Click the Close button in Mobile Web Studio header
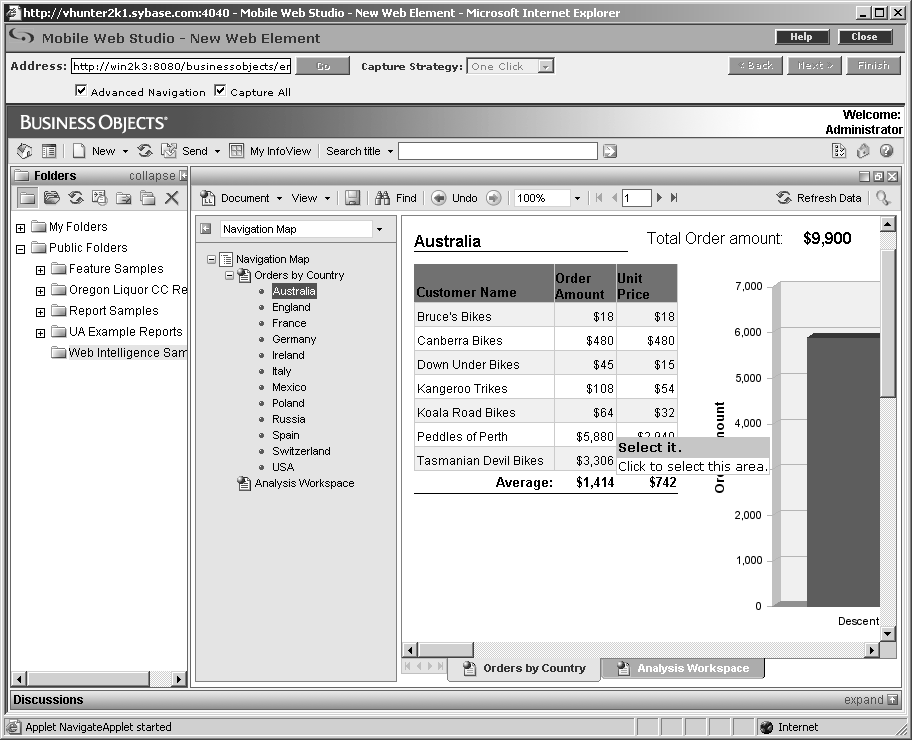Screen dimensions: 912x740 click(864, 37)
